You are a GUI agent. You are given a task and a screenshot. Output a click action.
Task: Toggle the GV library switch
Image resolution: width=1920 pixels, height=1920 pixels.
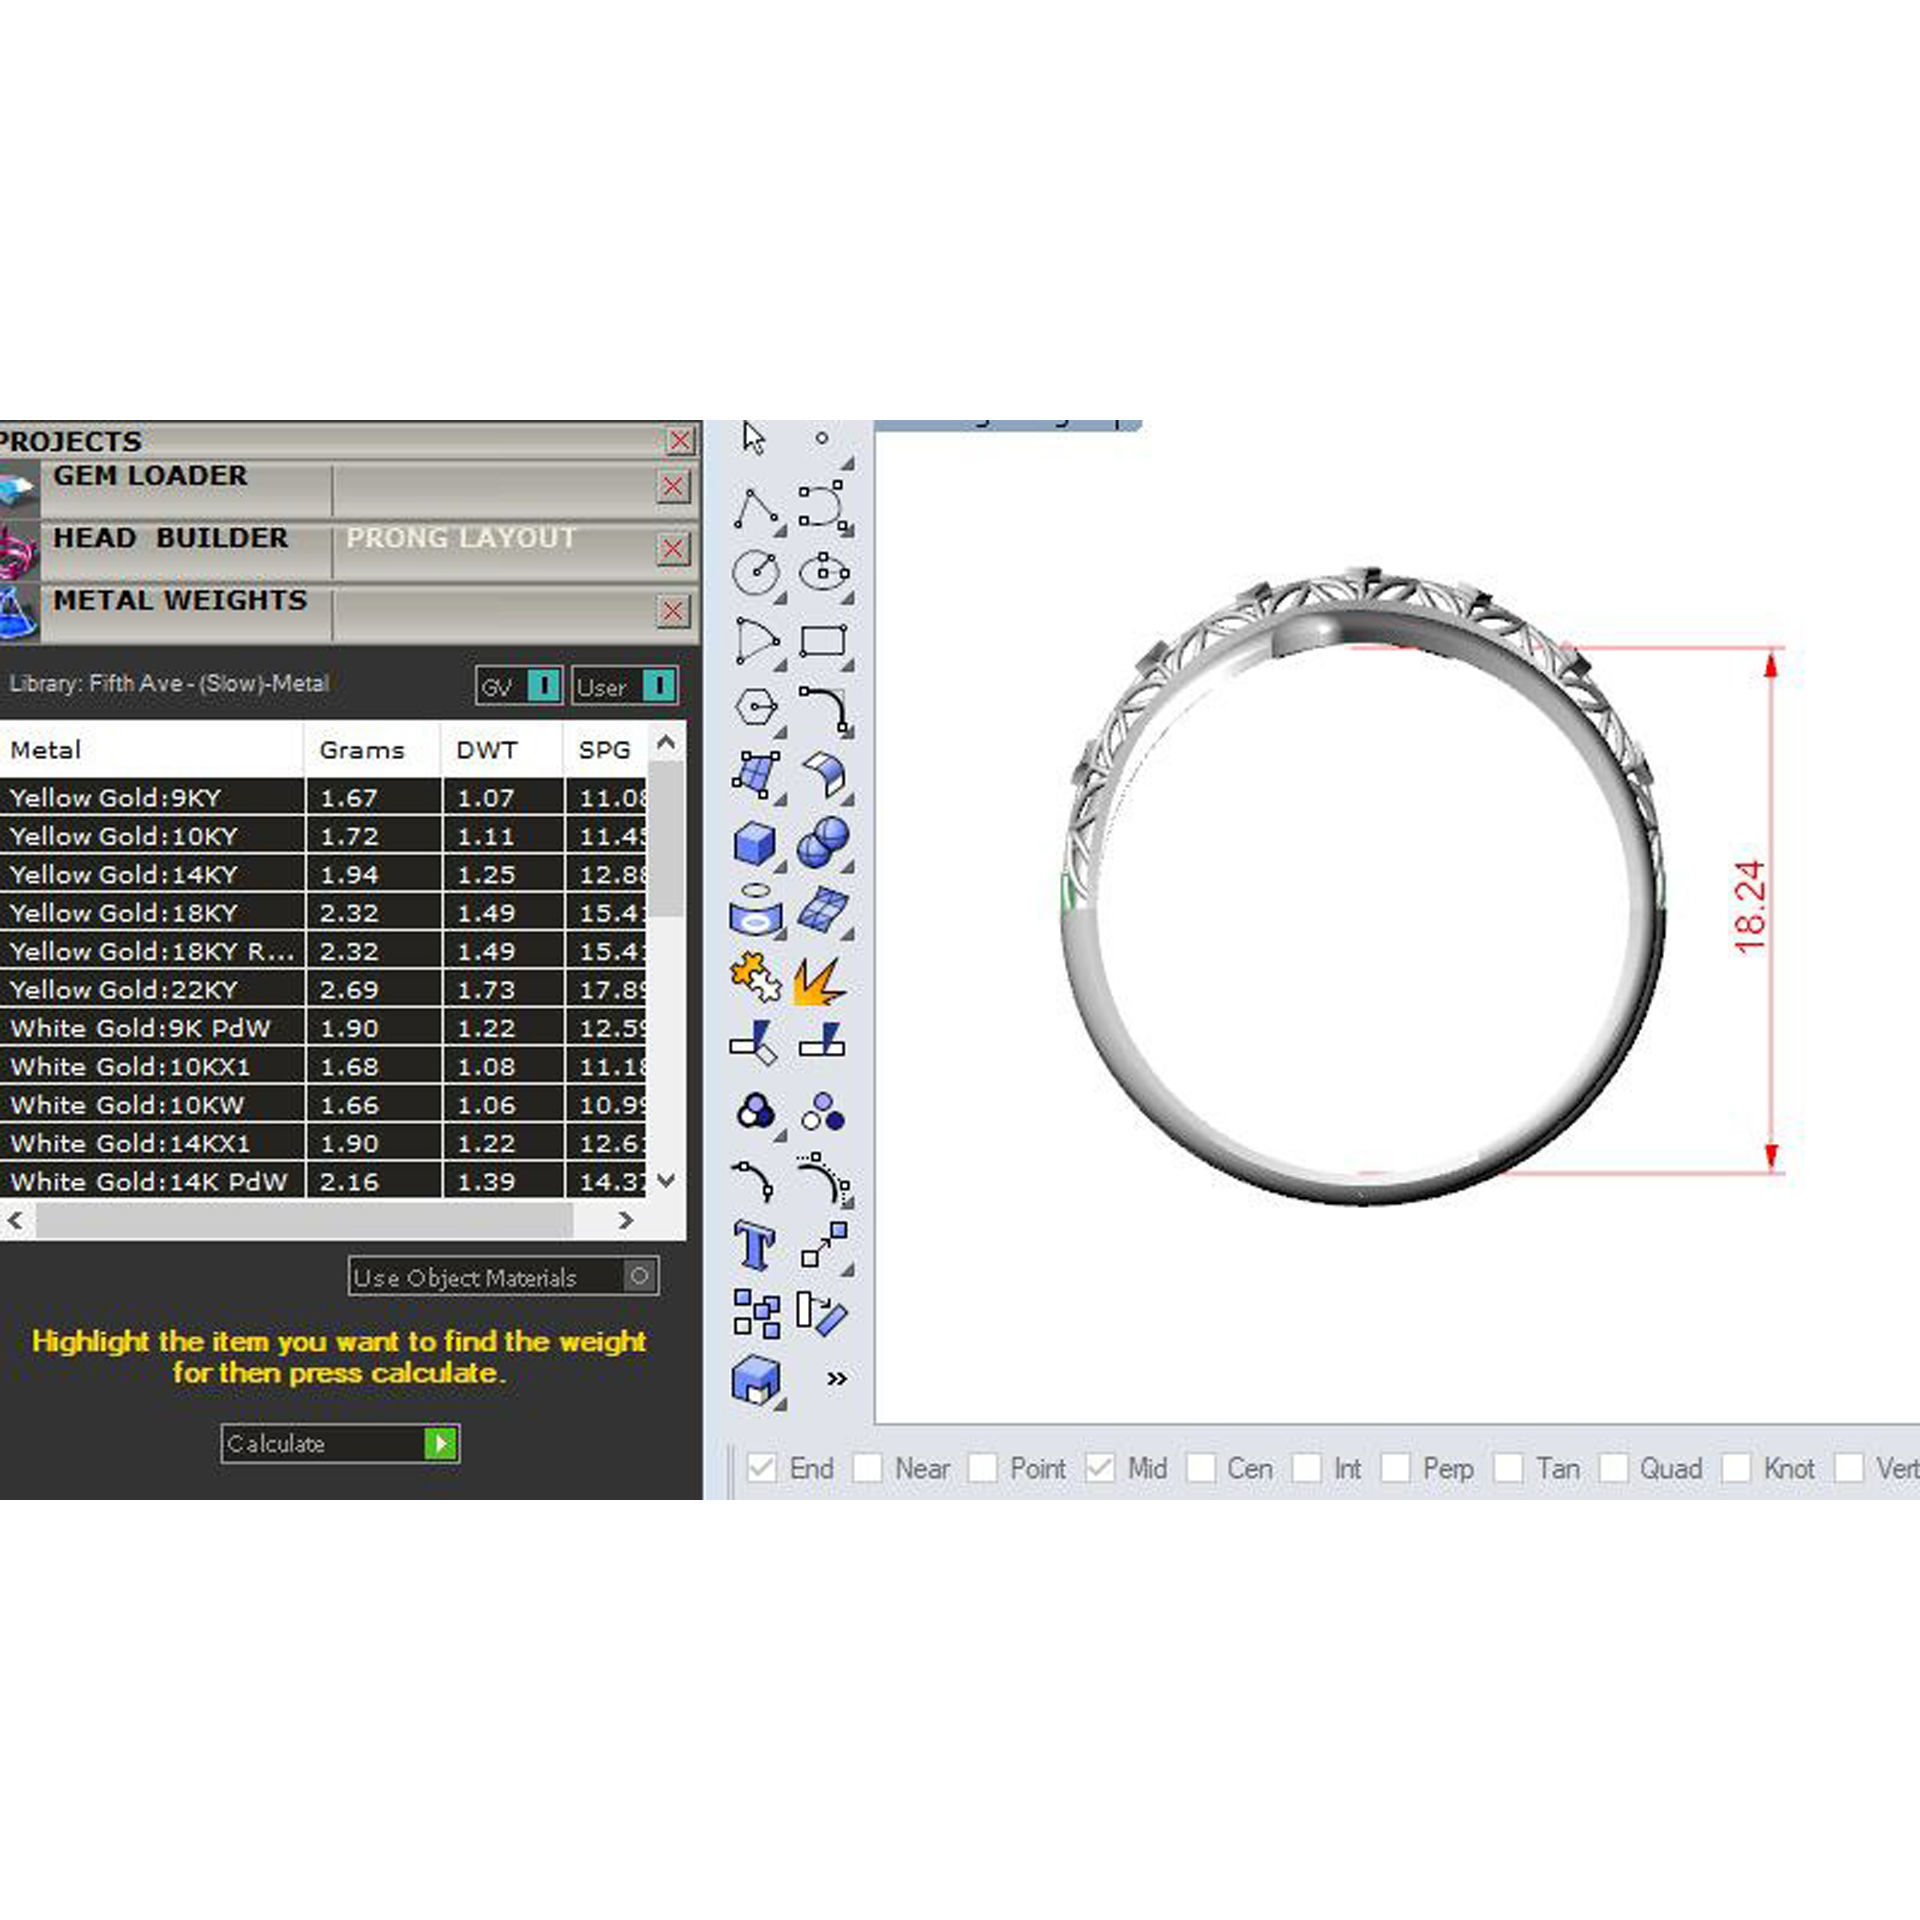543,686
